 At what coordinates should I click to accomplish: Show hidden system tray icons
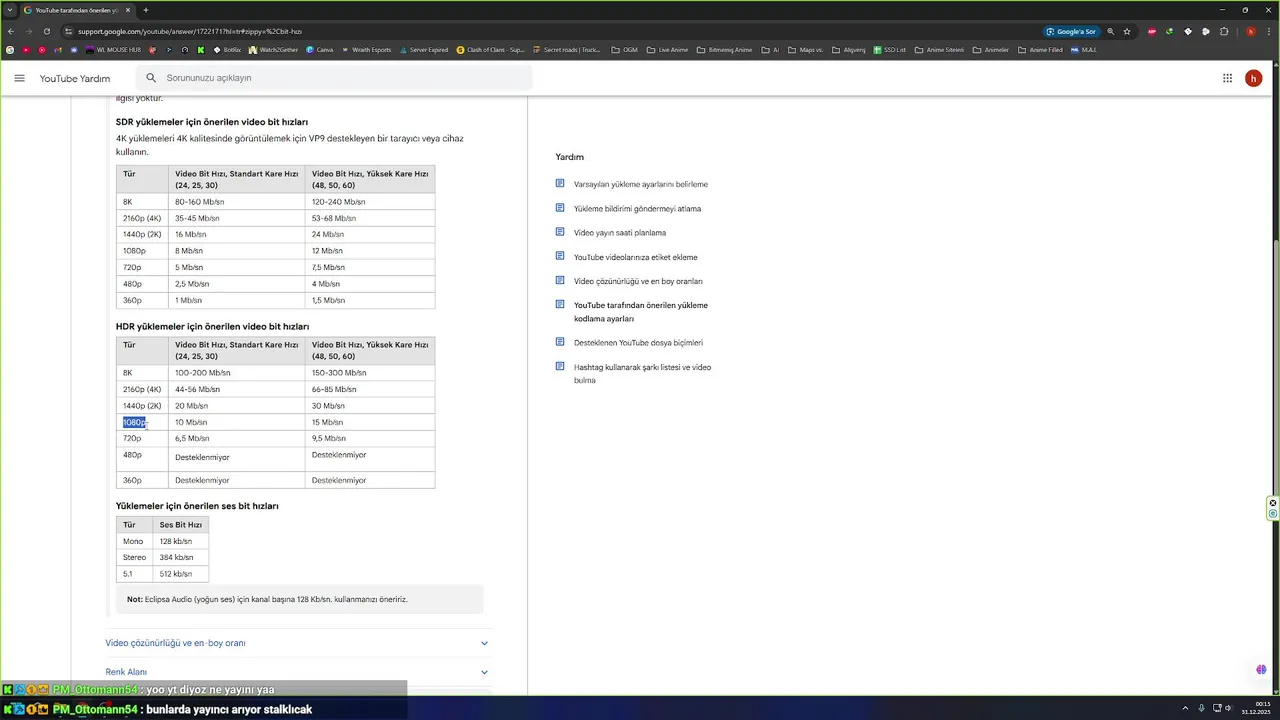click(x=1185, y=708)
